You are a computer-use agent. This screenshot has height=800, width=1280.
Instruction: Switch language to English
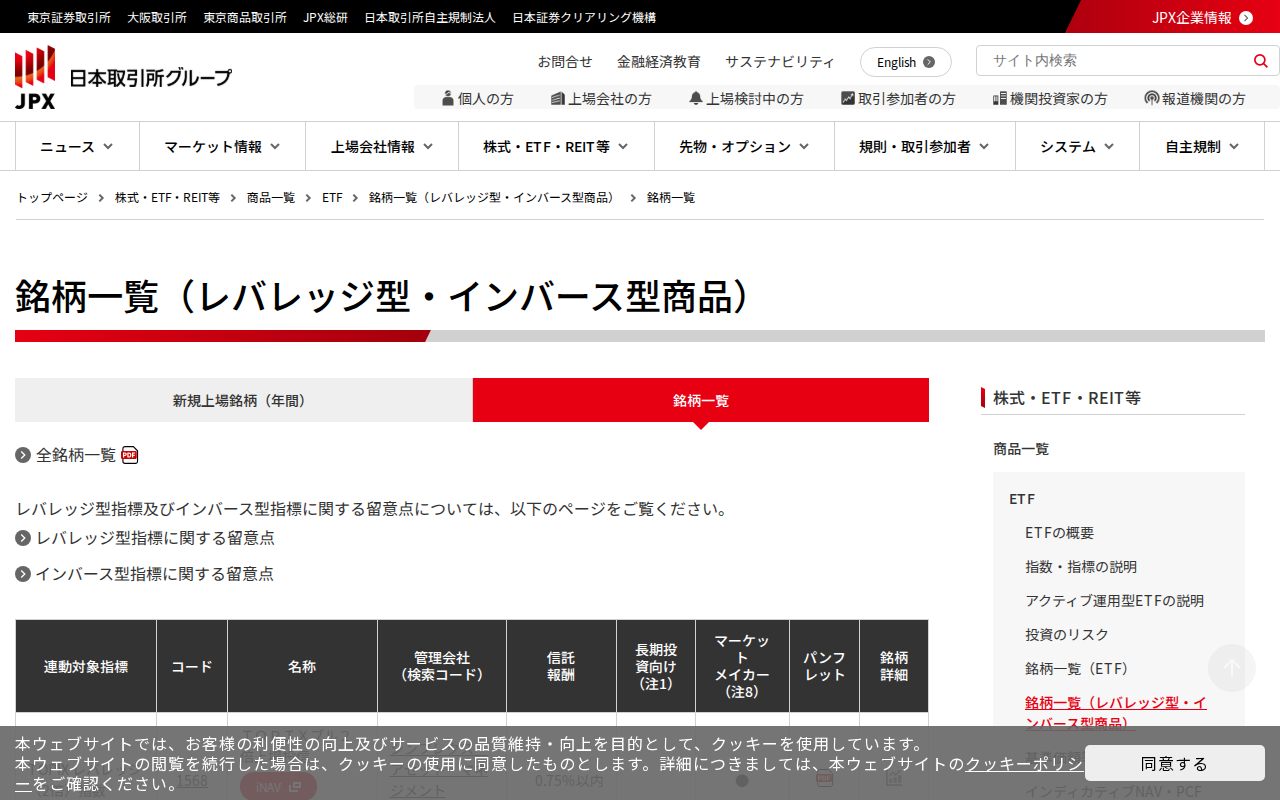point(905,62)
